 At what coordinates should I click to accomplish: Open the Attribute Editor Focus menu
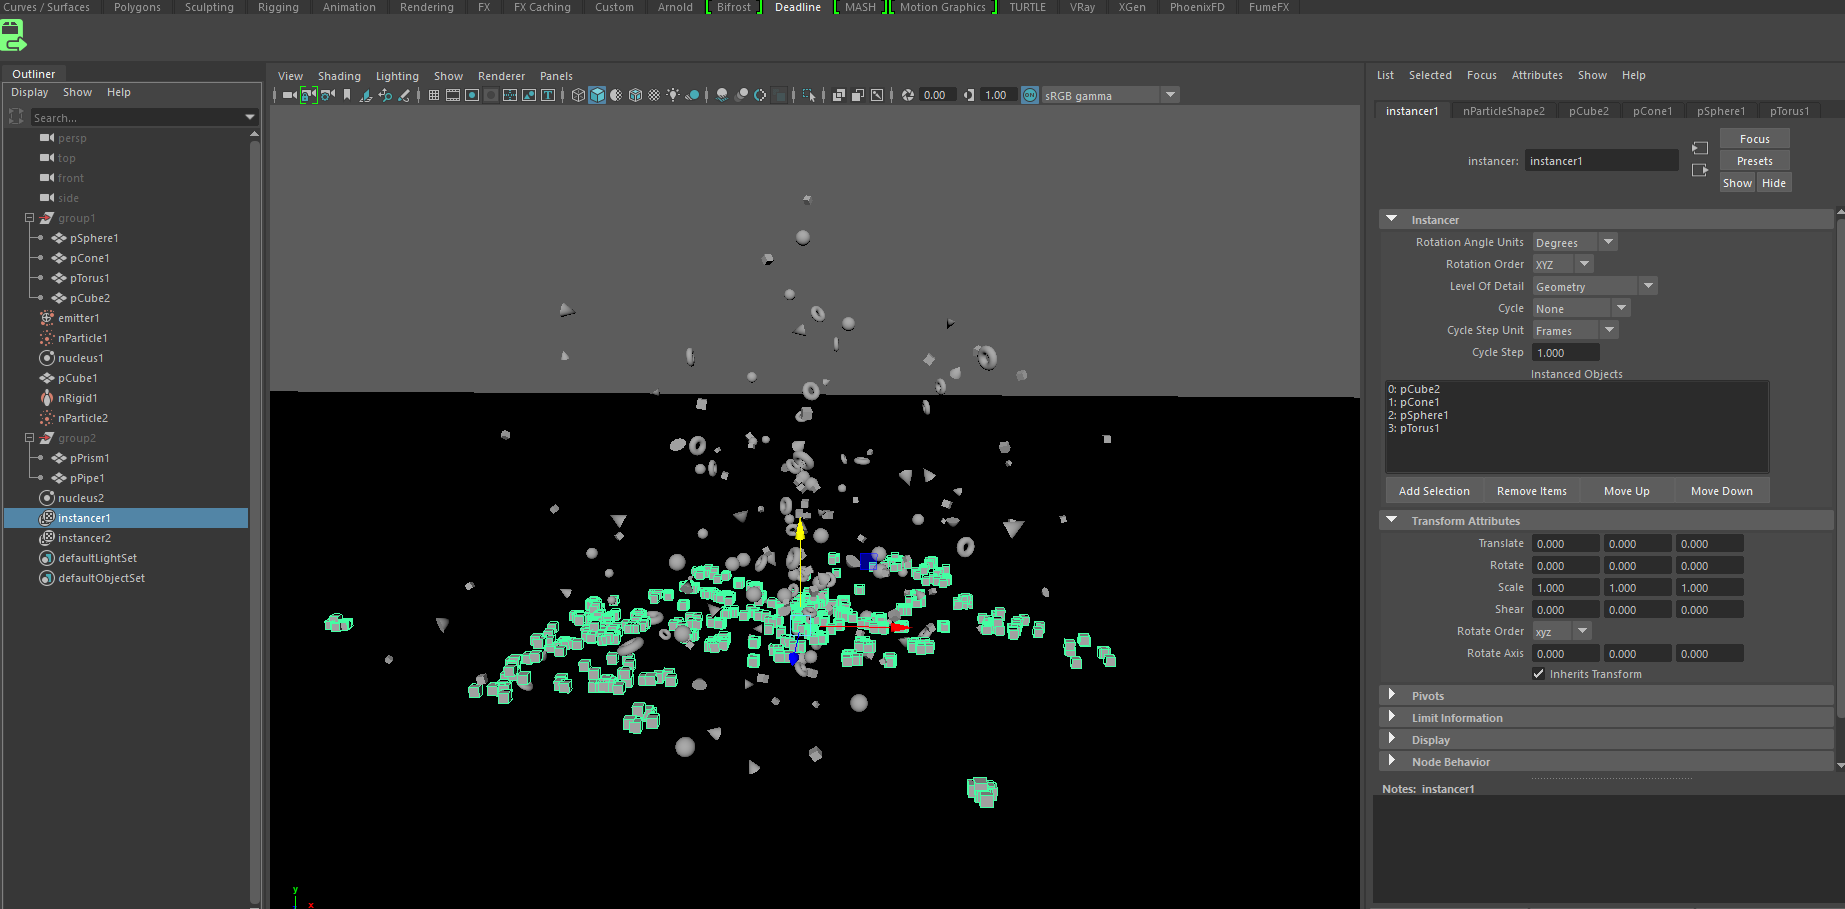[1481, 75]
